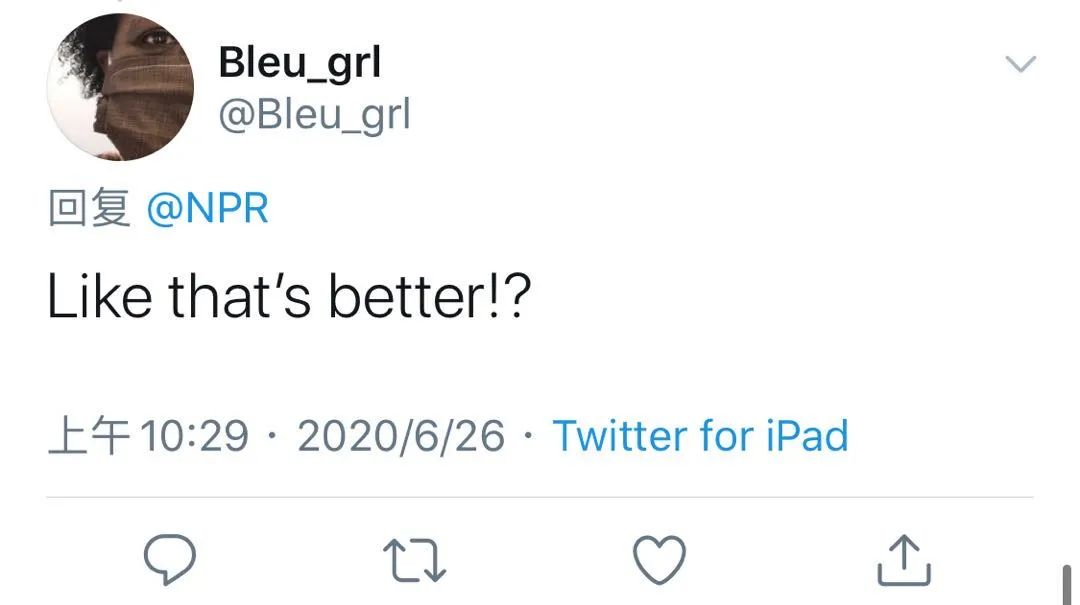
Task: Click the Twitter for iPad source link
Action: click(700, 436)
